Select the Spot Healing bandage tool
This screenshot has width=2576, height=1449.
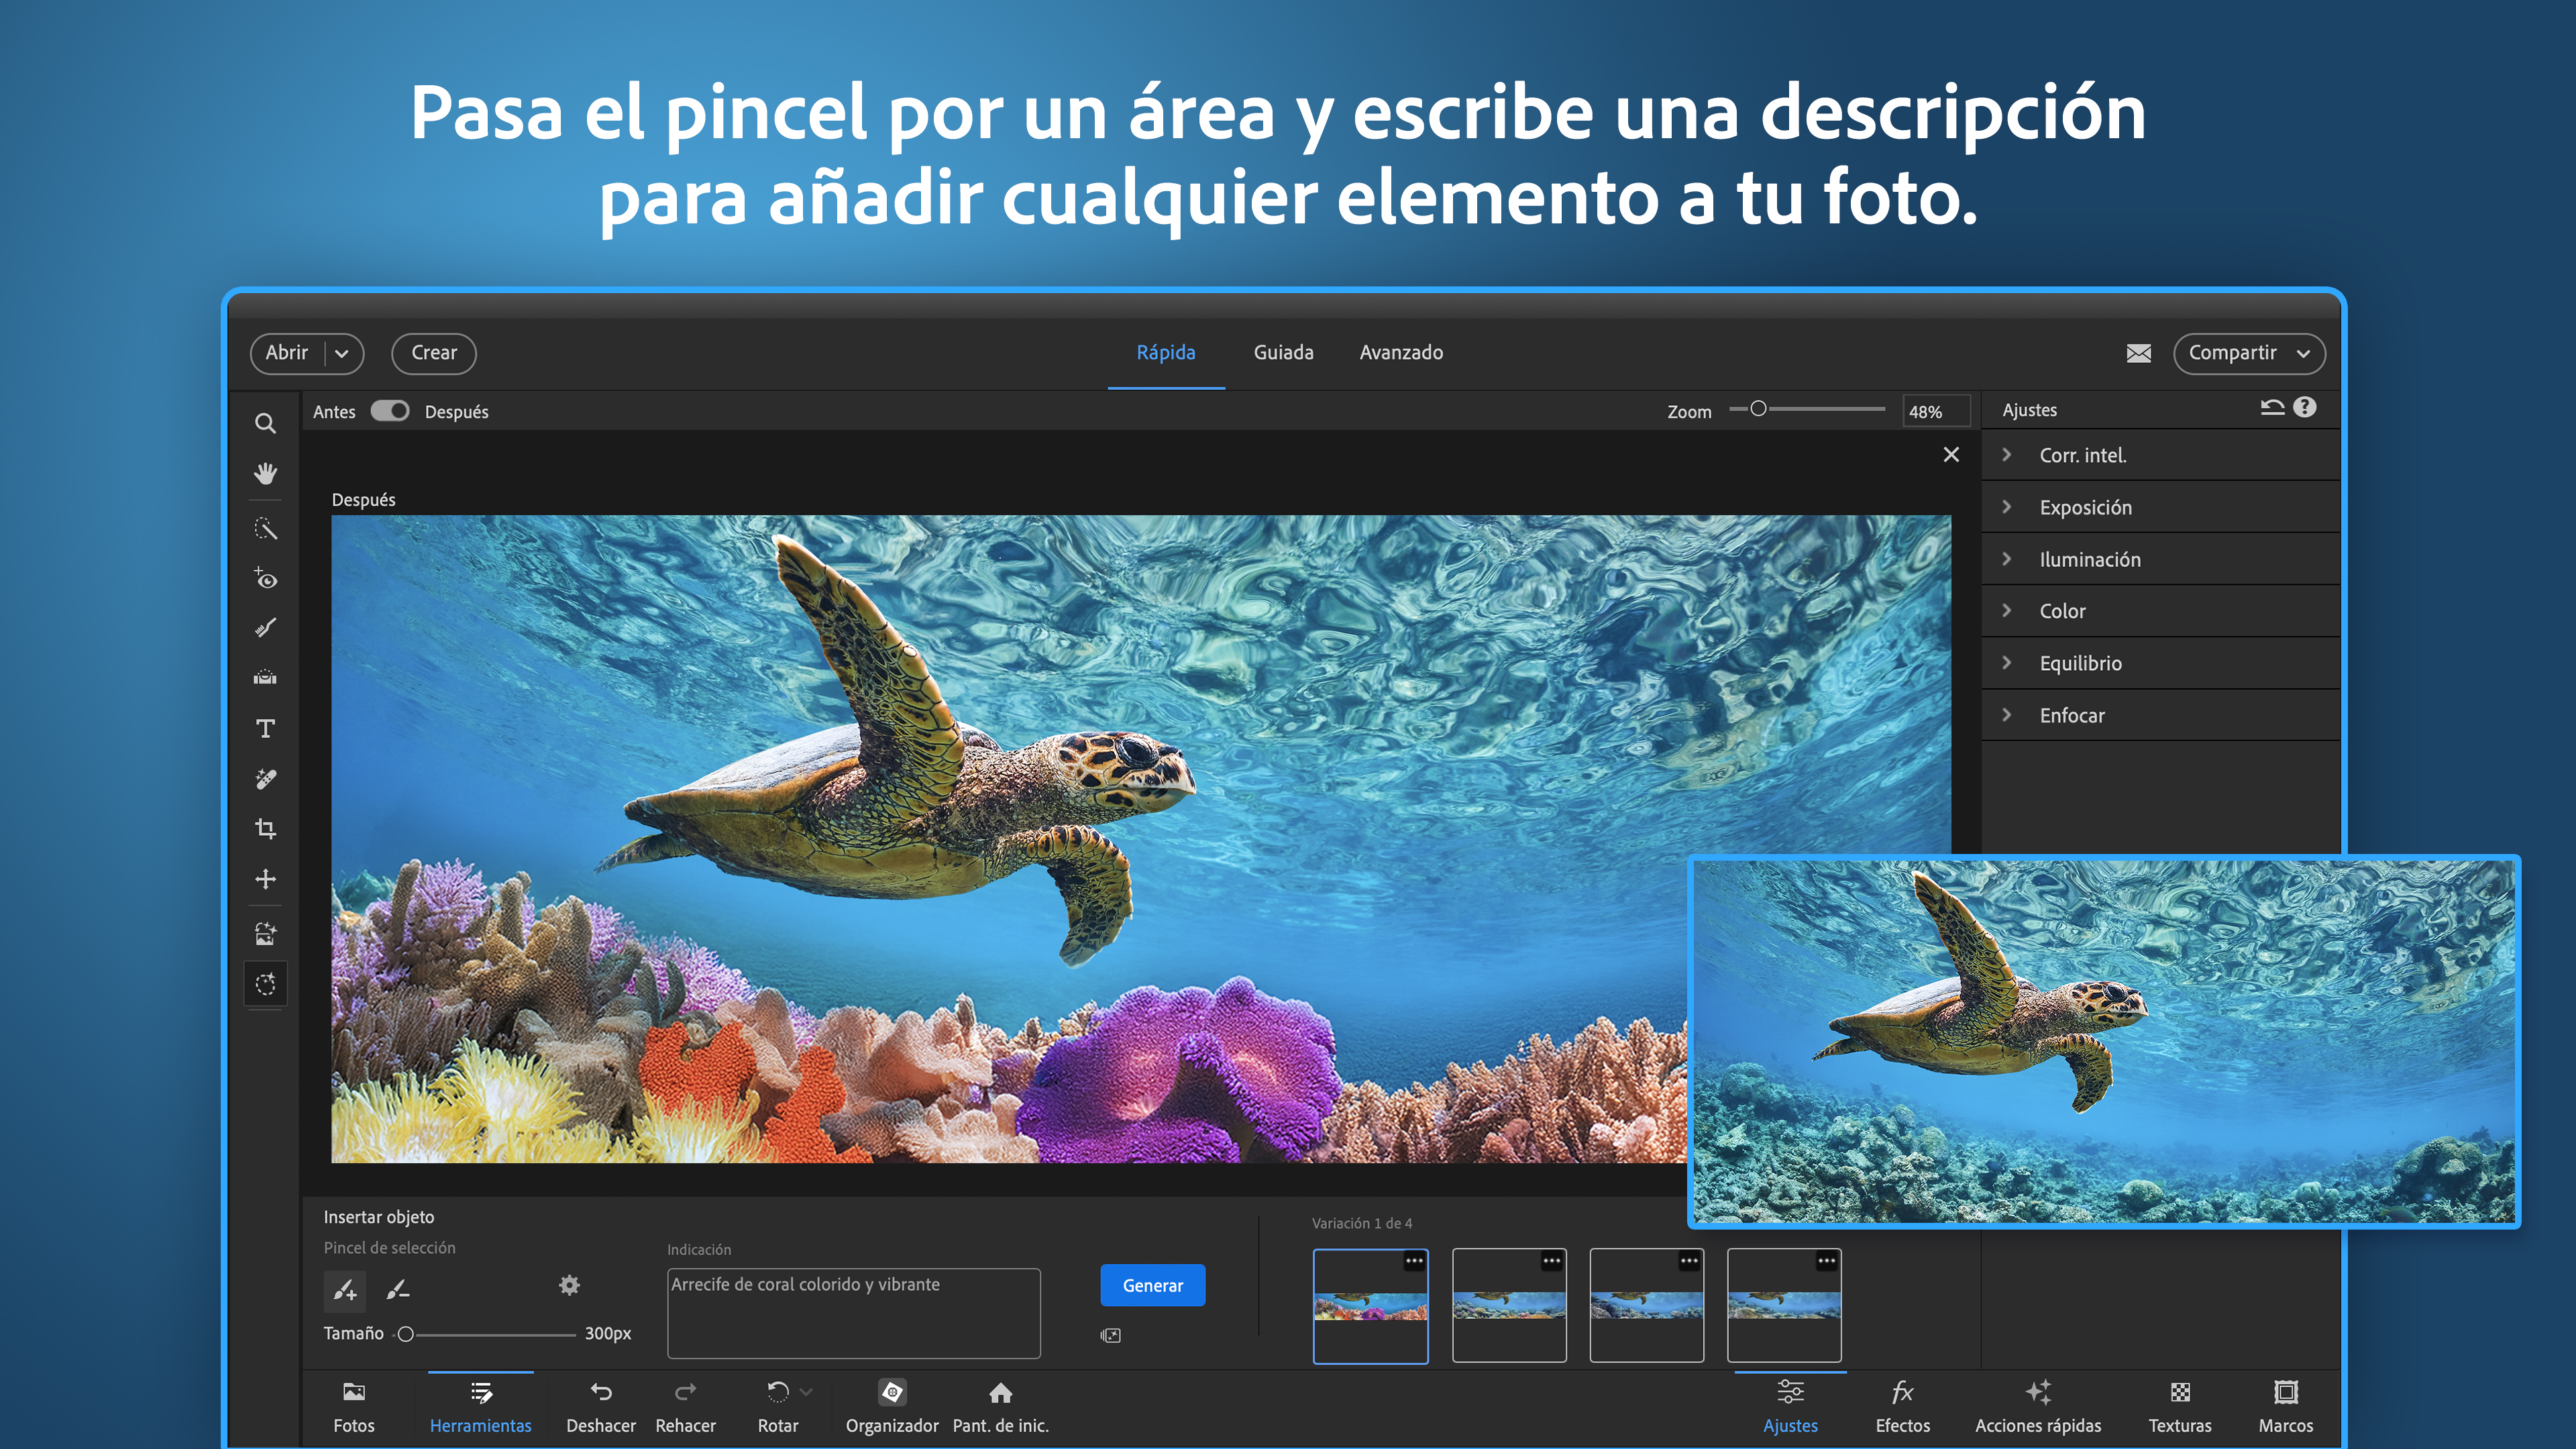click(265, 779)
